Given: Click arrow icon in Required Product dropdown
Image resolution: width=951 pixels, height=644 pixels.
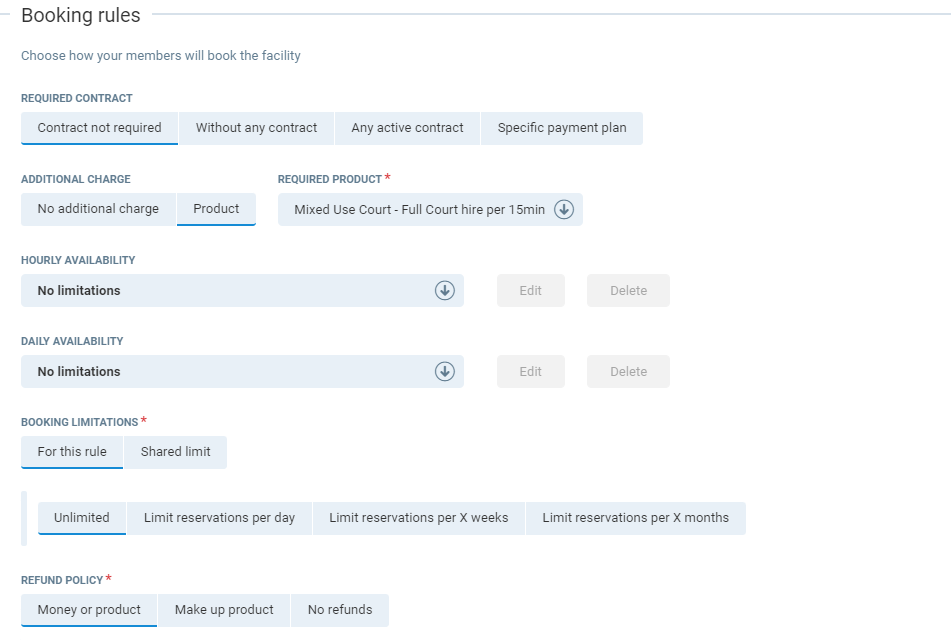Looking at the screenshot, I should coord(564,210).
